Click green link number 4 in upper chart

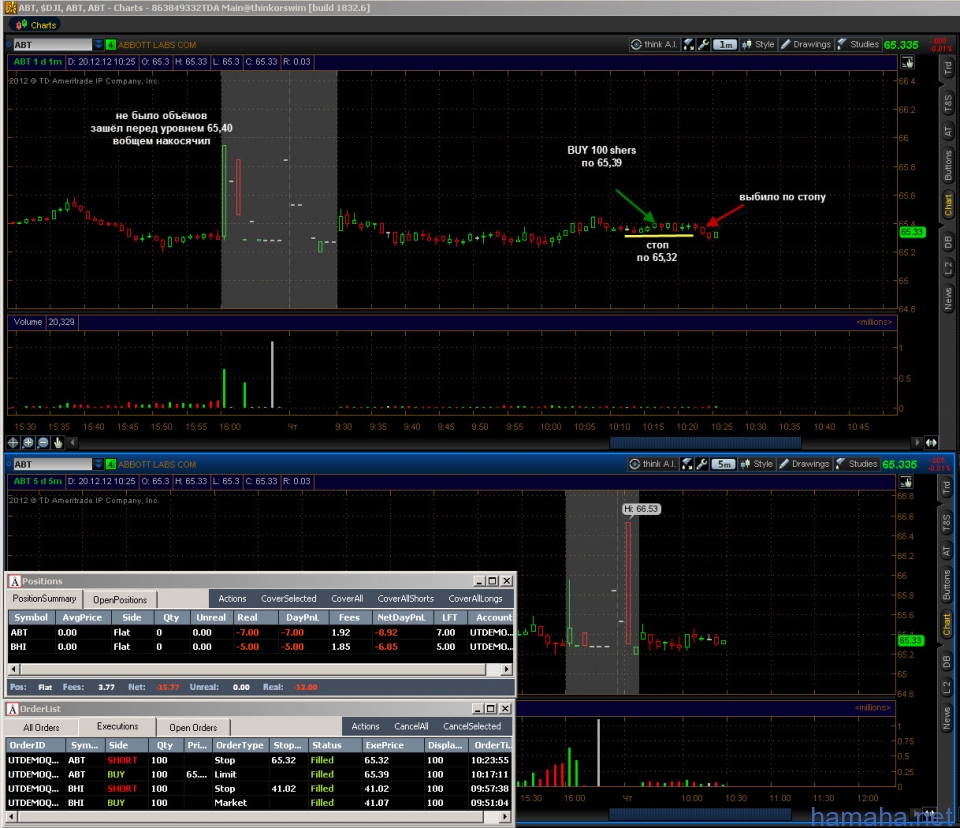110,45
